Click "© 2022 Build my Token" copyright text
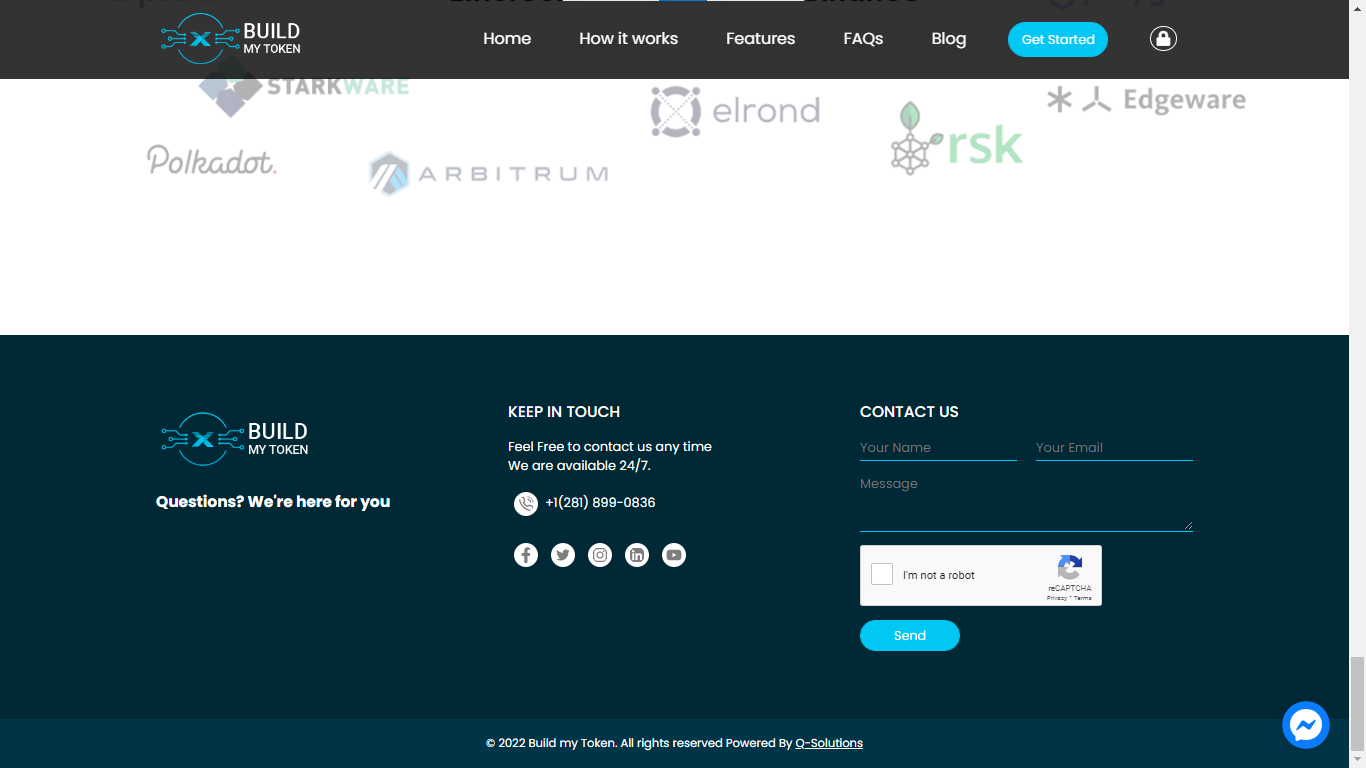 551,743
